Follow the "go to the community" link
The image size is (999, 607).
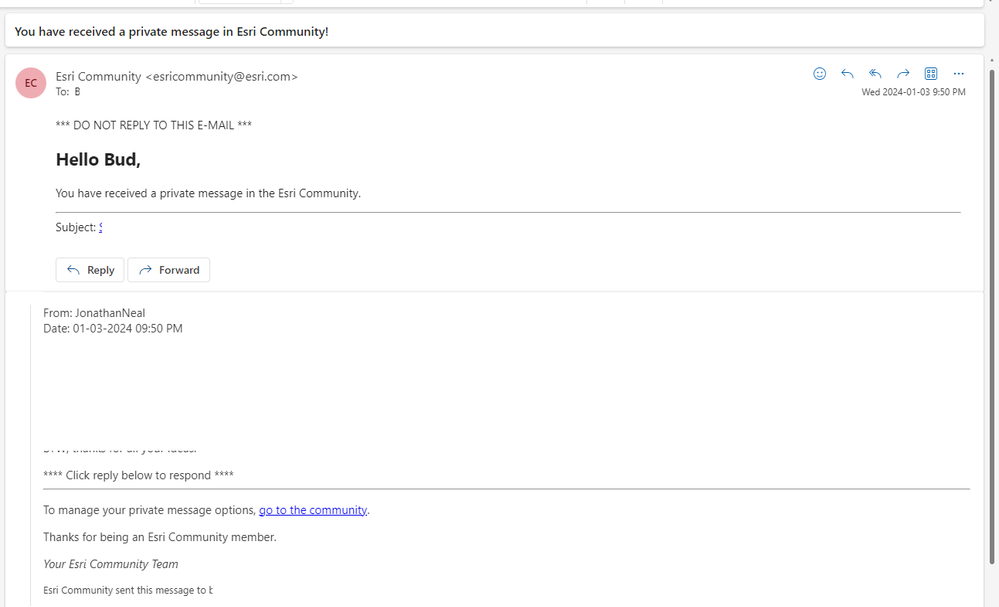pyautogui.click(x=313, y=510)
